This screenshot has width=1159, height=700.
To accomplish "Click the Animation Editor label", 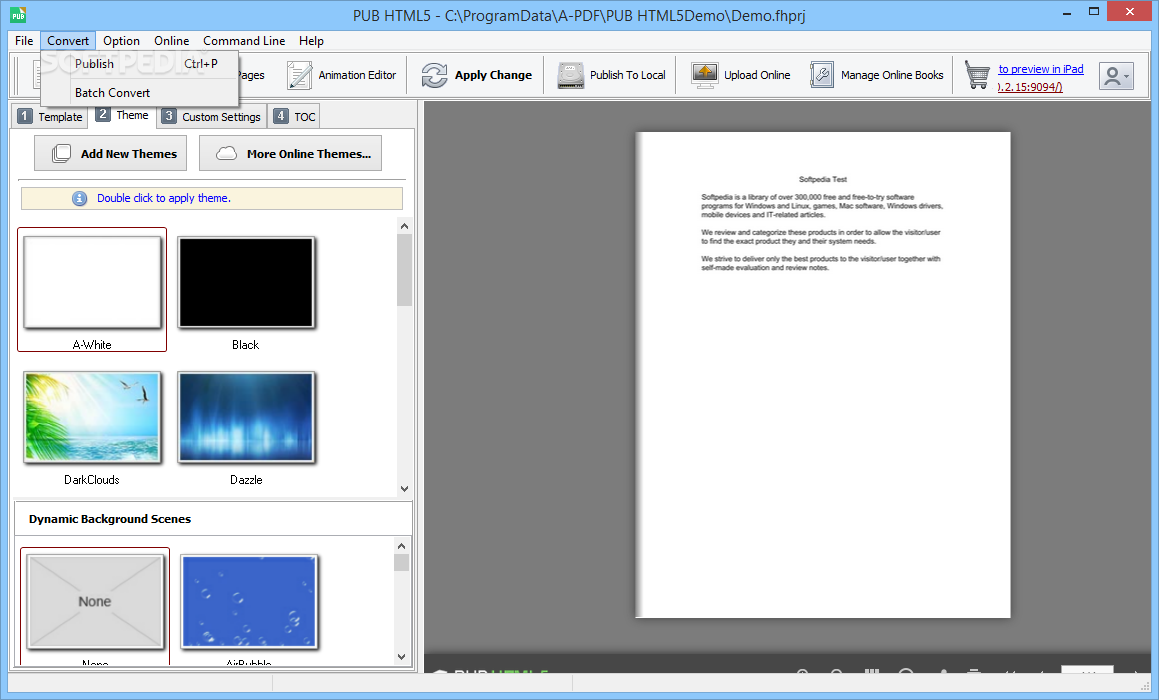I will tap(357, 75).
